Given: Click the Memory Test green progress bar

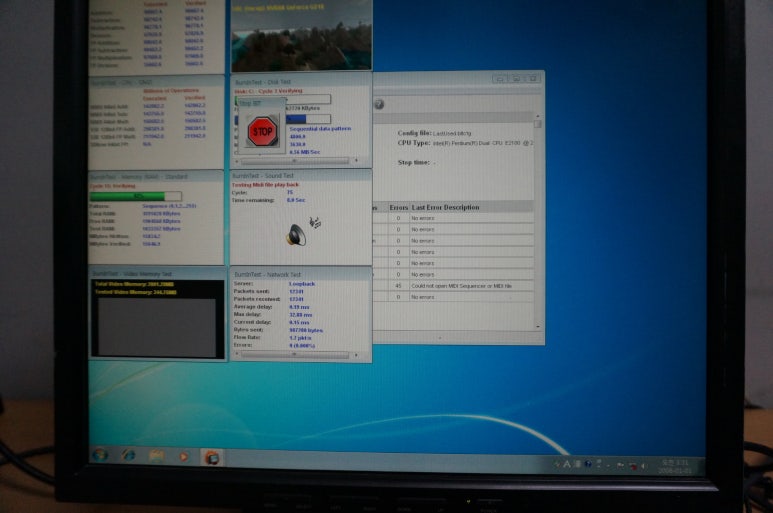Looking at the screenshot, I should tap(136, 196).
